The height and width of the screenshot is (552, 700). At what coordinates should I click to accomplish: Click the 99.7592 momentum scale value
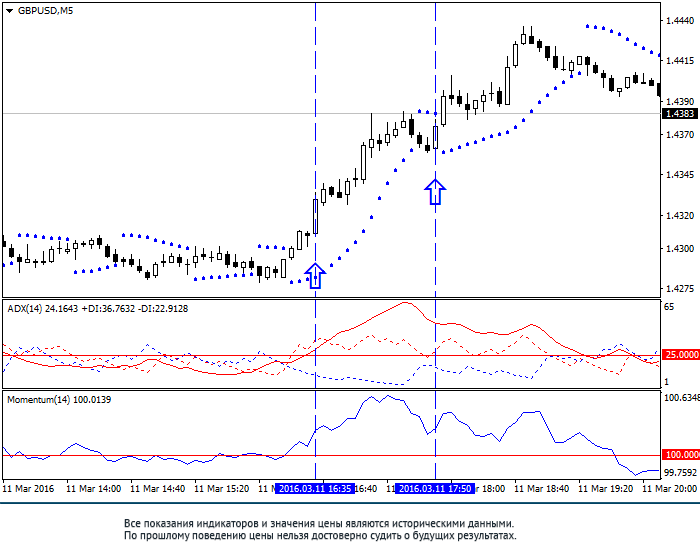[x=680, y=473]
